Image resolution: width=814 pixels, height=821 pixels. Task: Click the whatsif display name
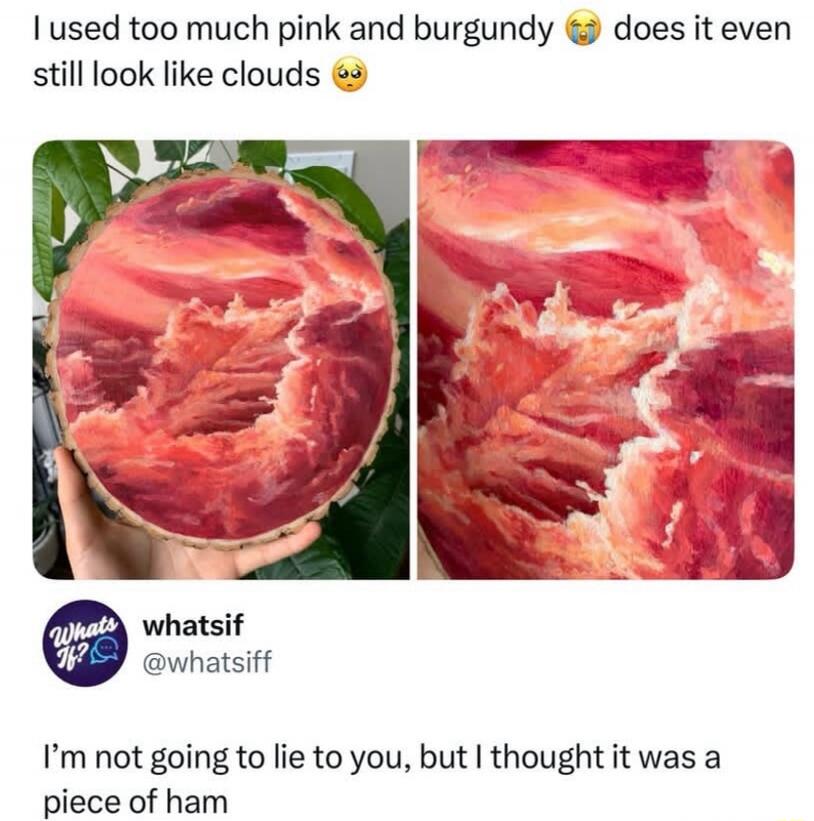pyautogui.click(x=193, y=625)
